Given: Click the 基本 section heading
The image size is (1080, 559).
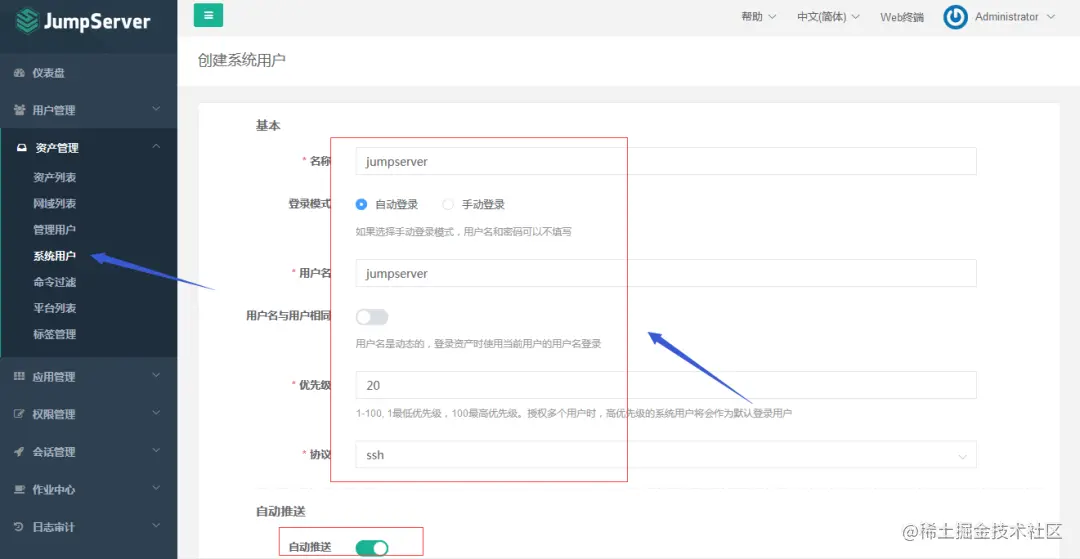Looking at the screenshot, I should (x=268, y=126).
